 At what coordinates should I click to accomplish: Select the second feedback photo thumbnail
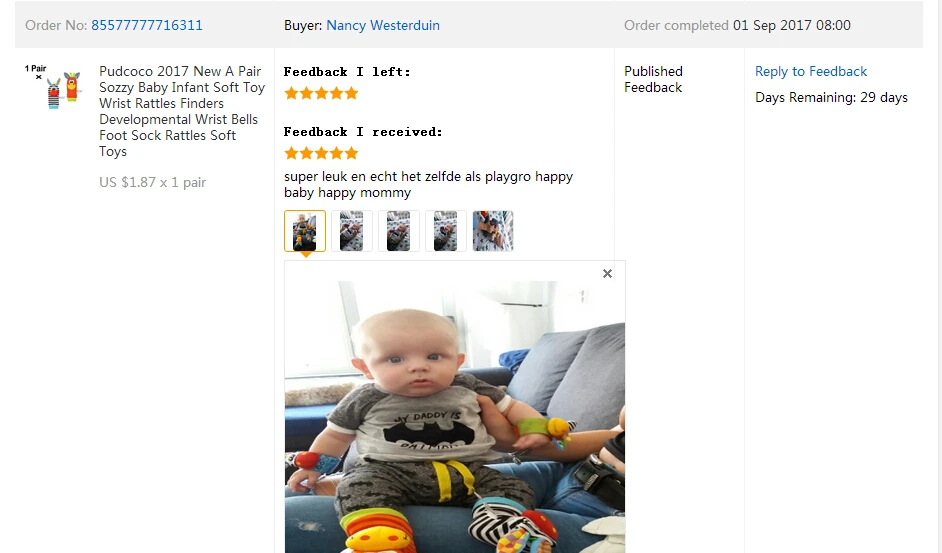pyautogui.click(x=351, y=231)
